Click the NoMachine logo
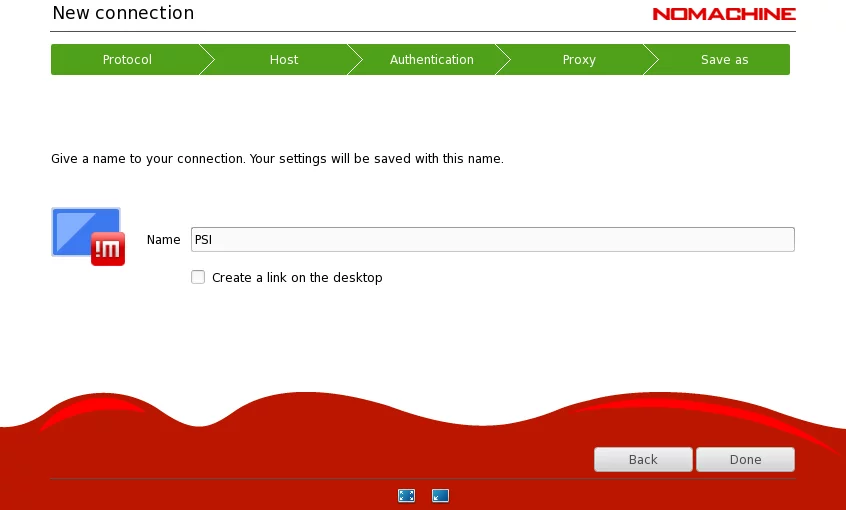Screen dimensions: 846x510 point(723,14)
